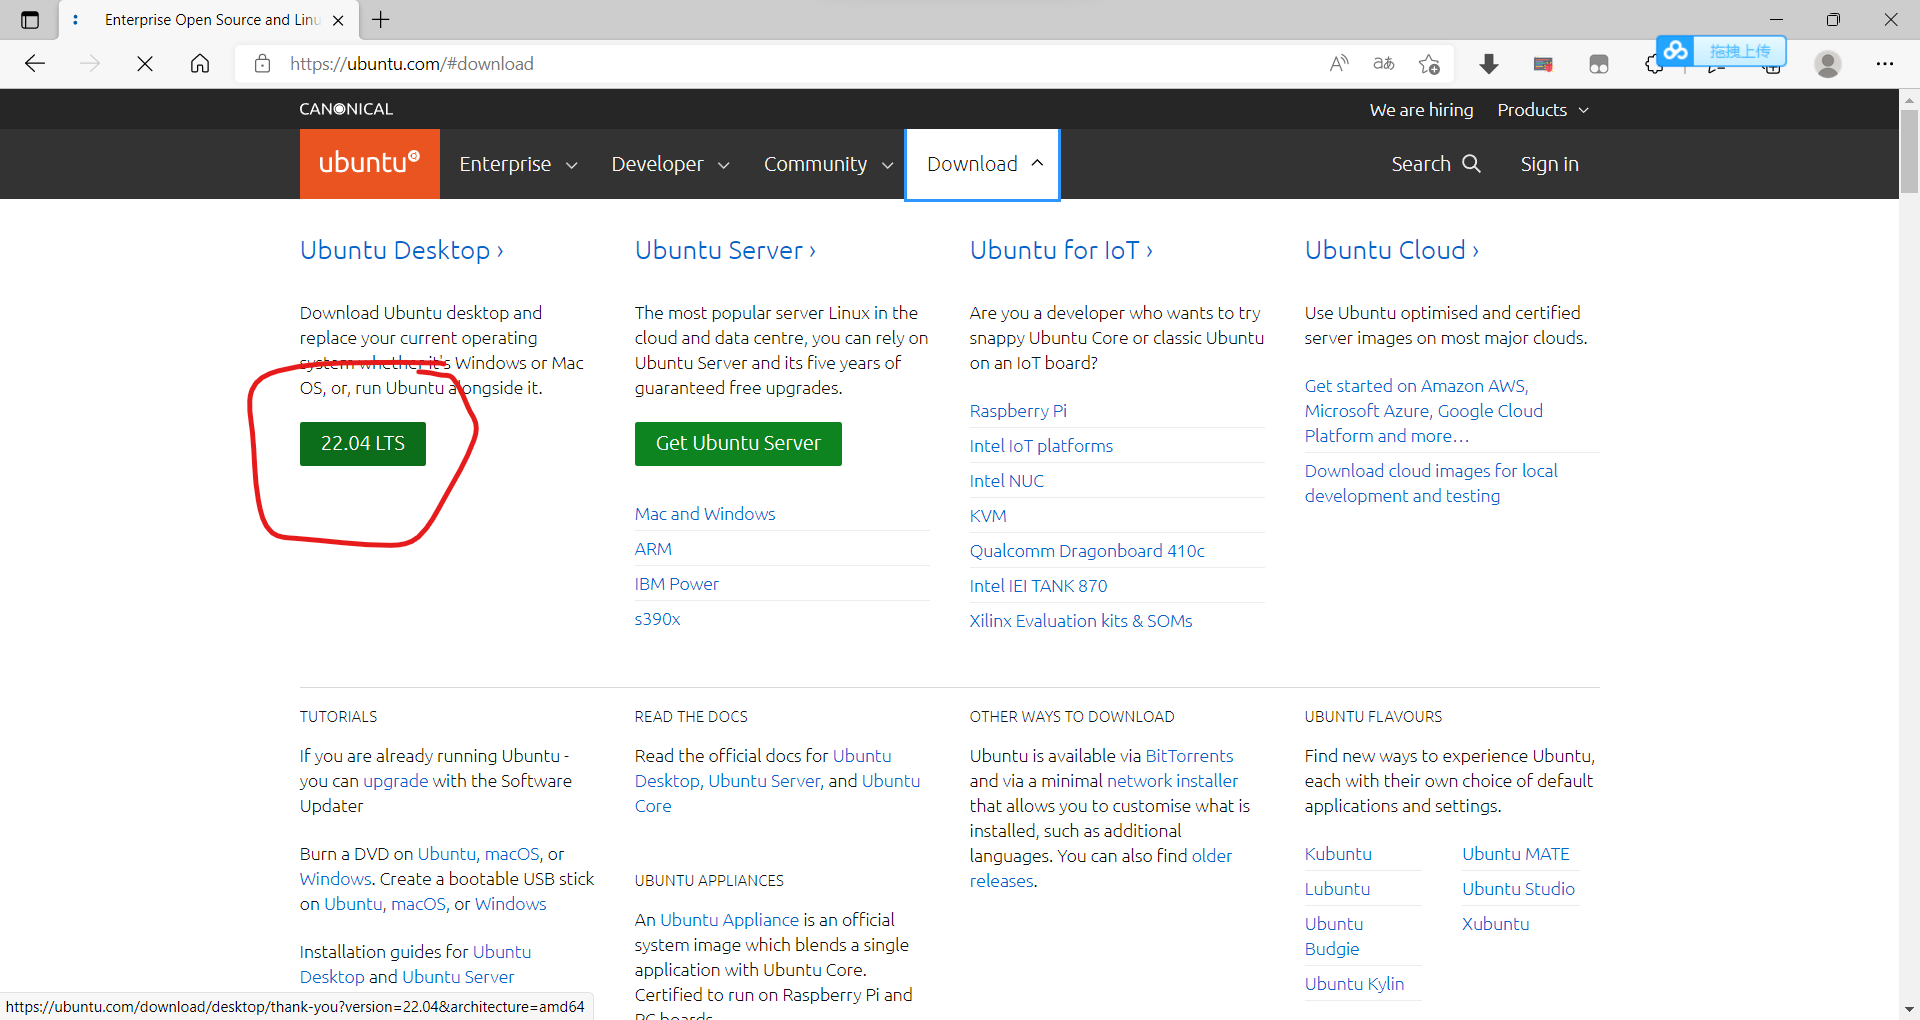View site info lock icon

[x=263, y=64]
